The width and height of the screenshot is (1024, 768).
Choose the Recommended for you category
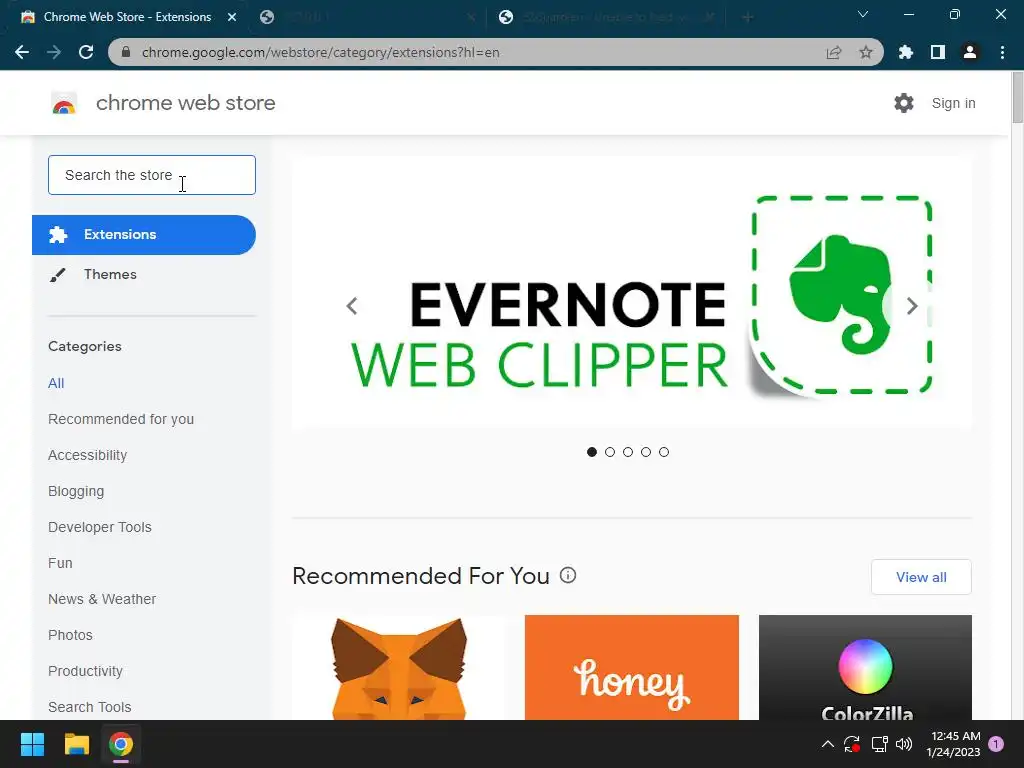coord(121,419)
